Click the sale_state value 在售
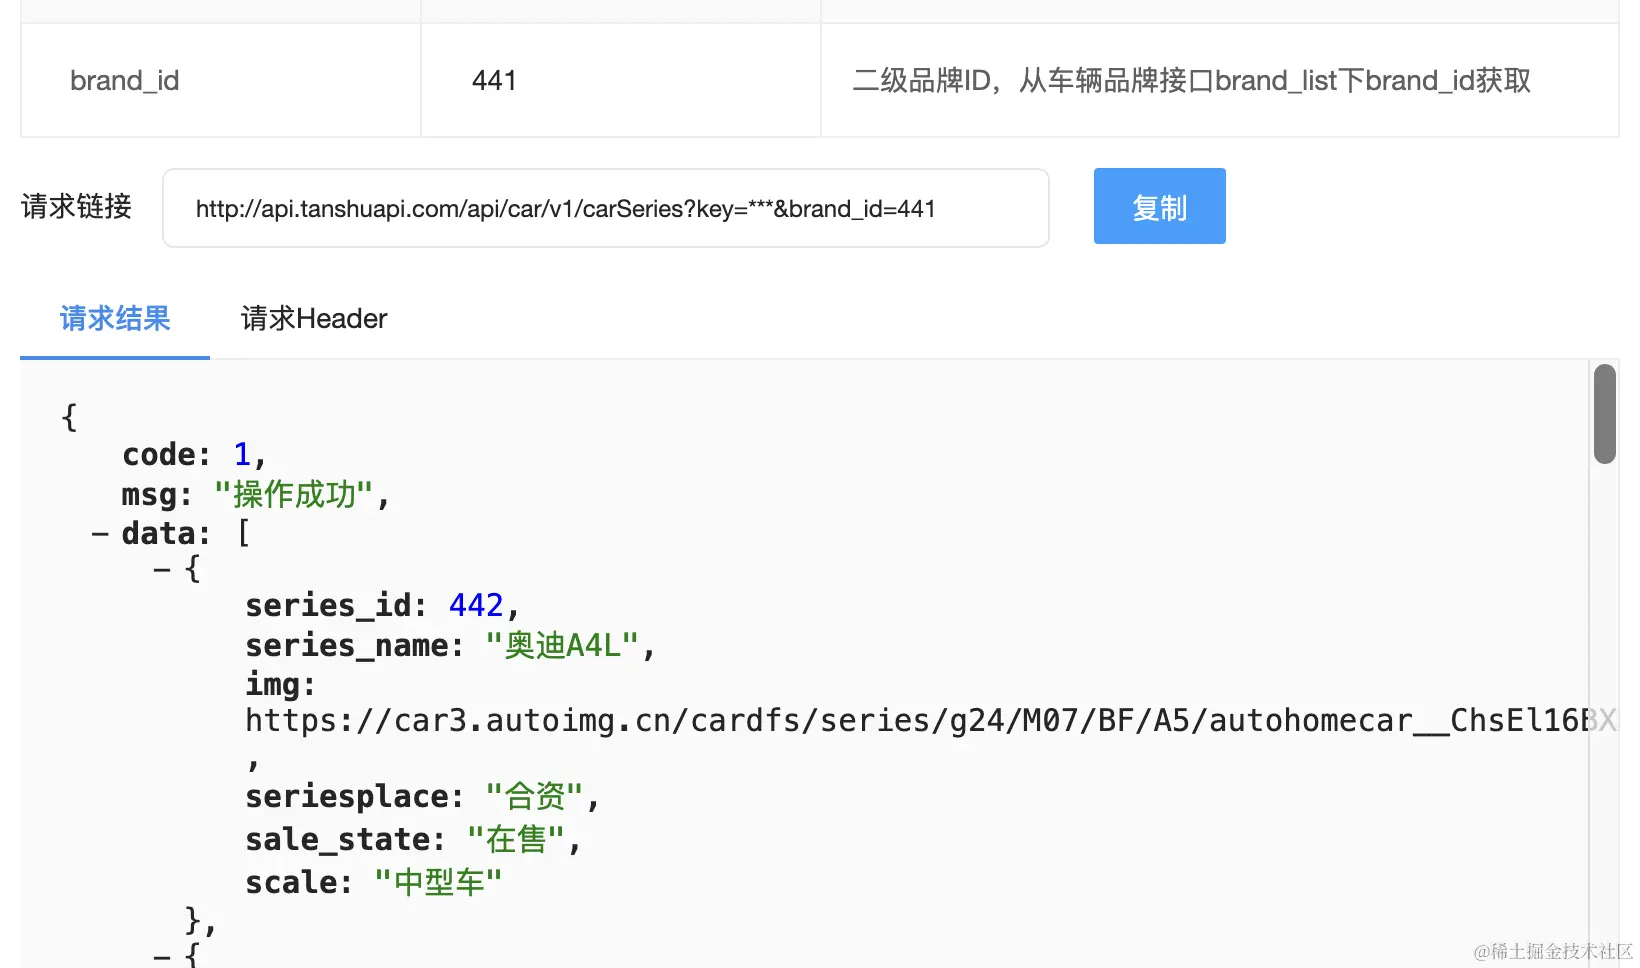This screenshot has height=968, width=1640. [516, 840]
